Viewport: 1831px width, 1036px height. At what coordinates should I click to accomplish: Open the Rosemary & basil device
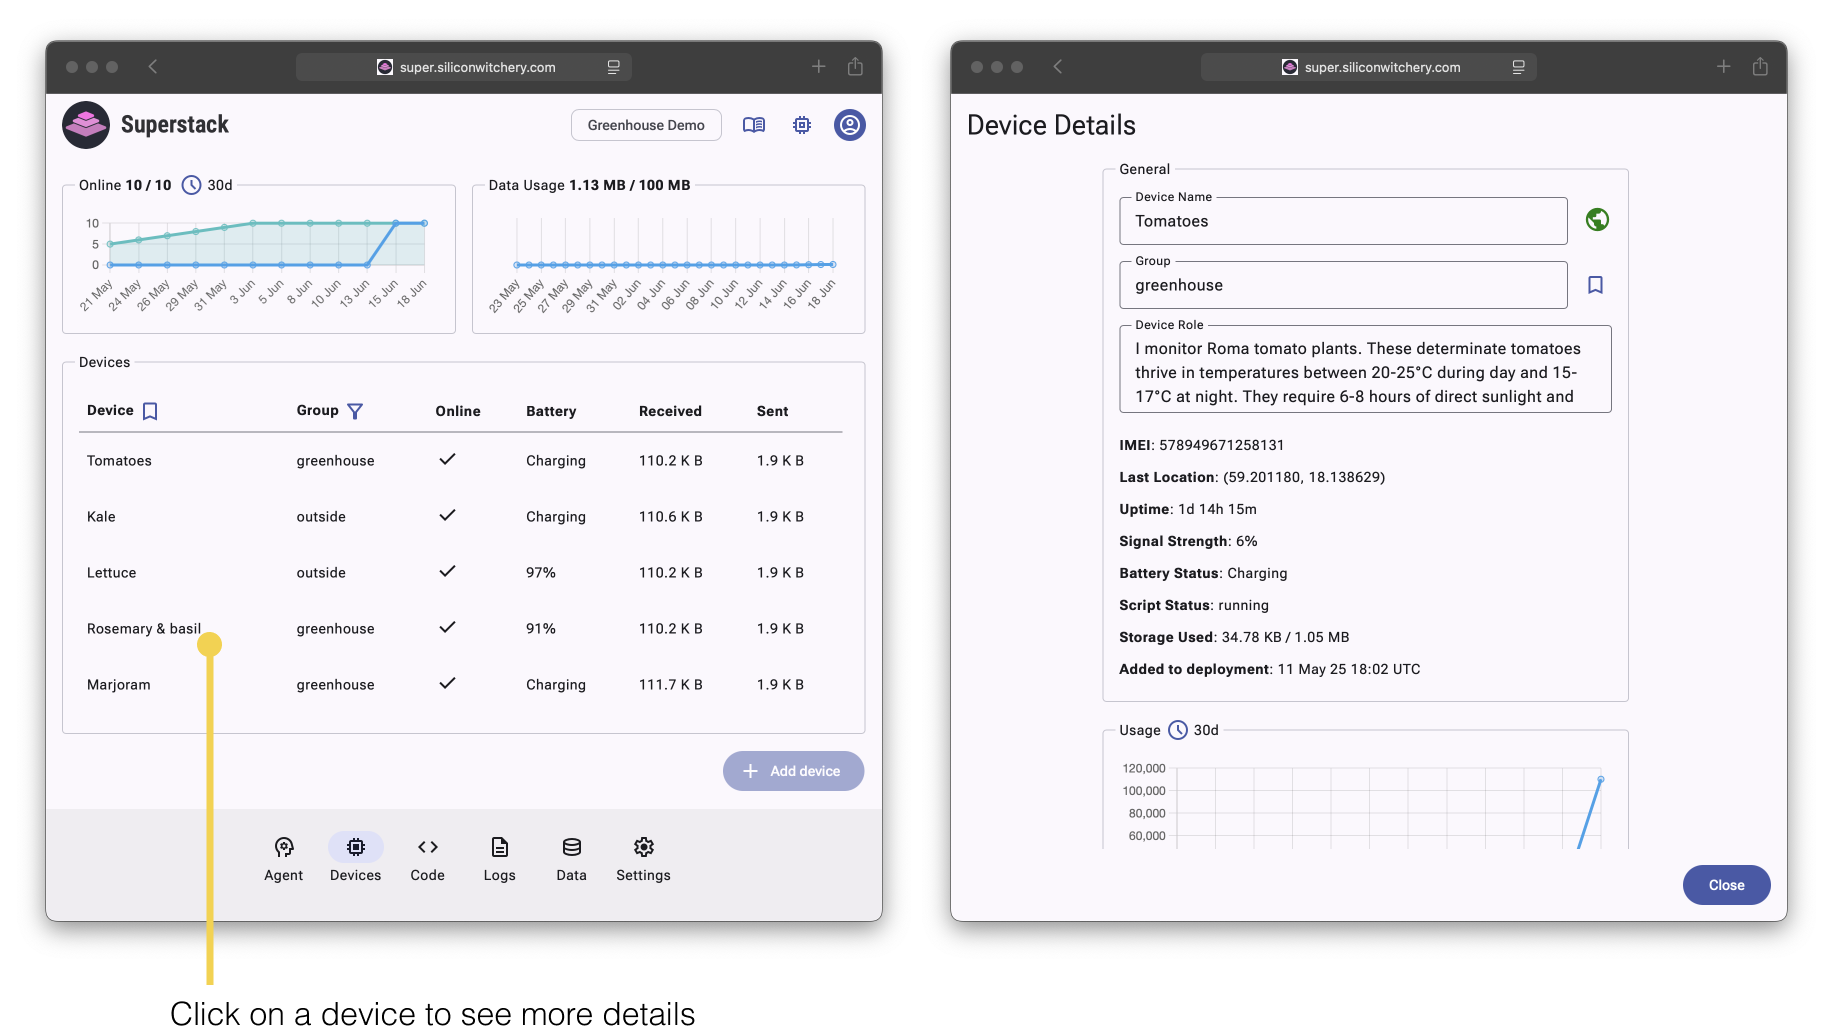pyautogui.click(x=460, y=629)
